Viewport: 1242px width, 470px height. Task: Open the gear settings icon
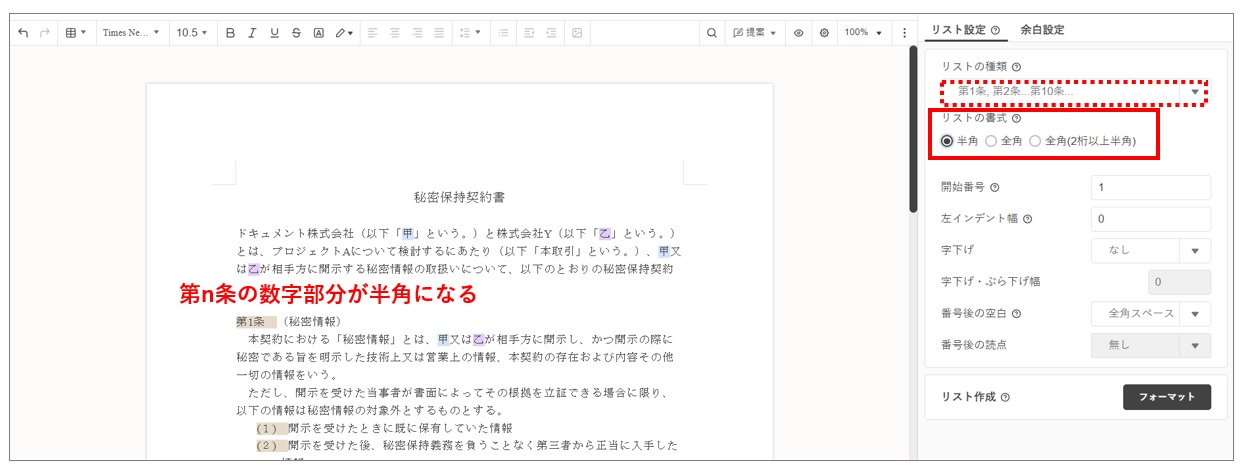824,33
